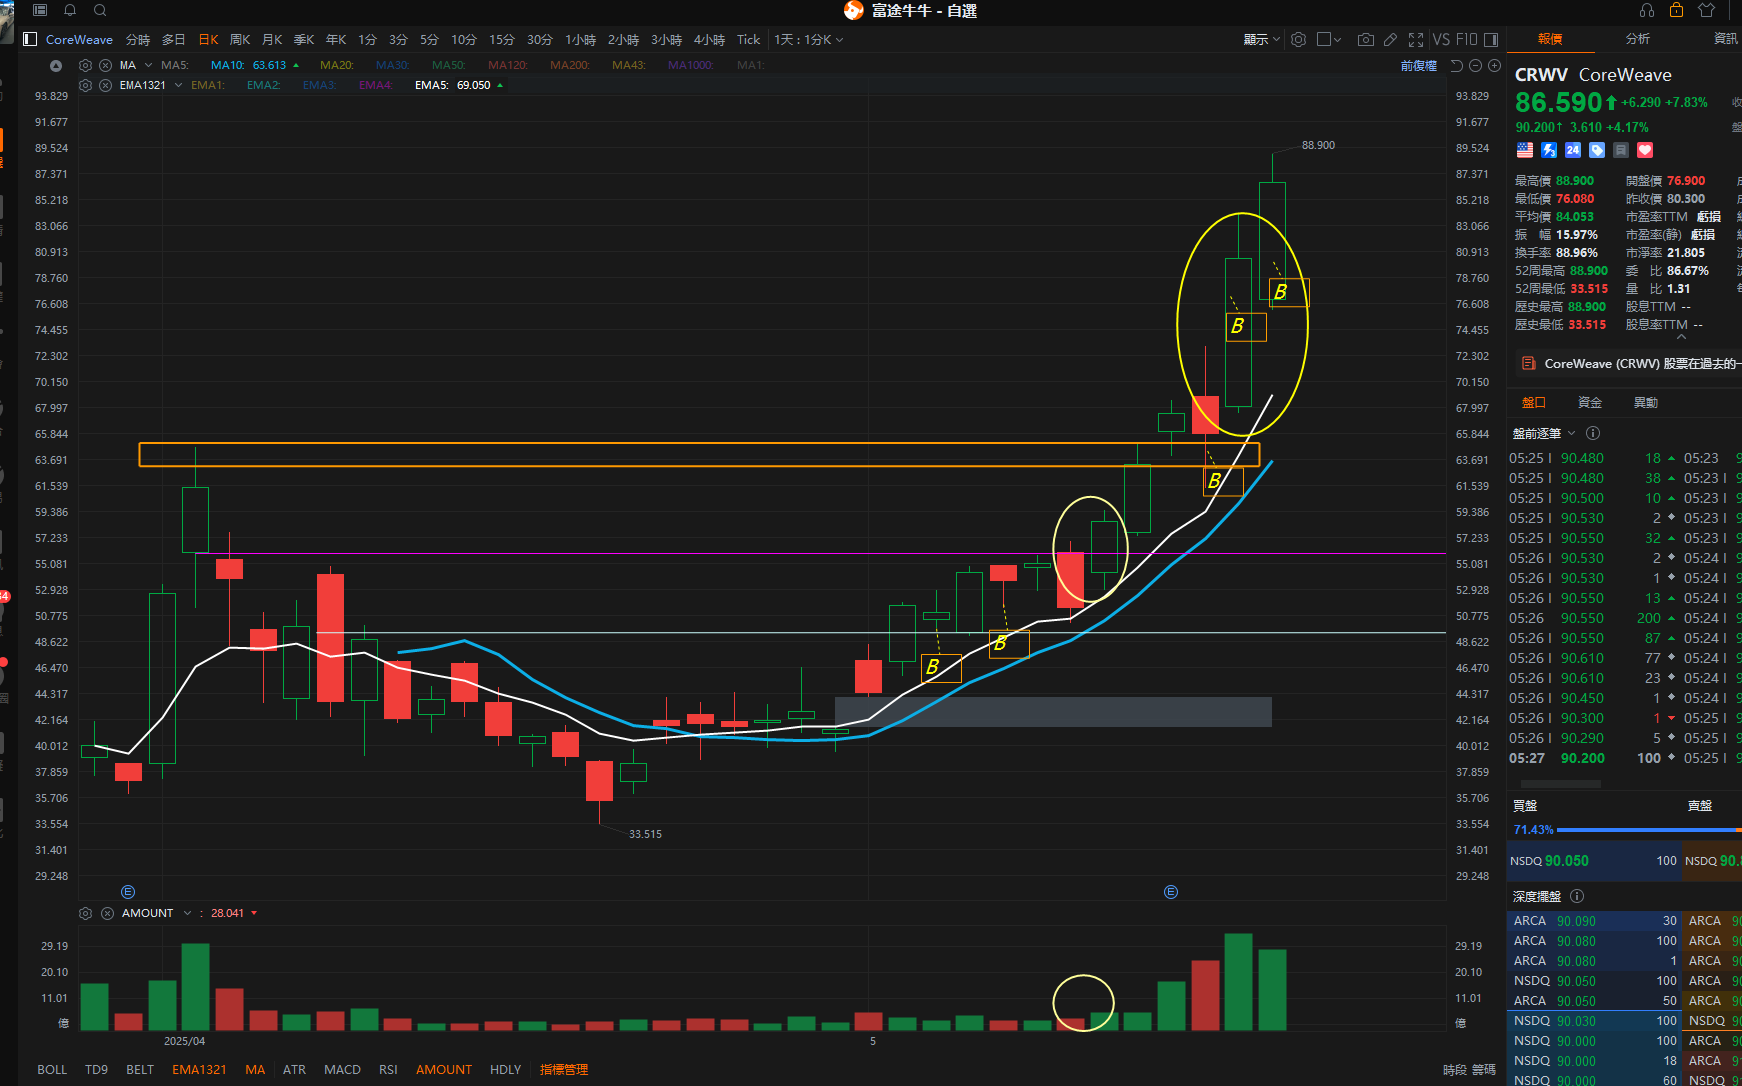
Task: Toggle the RSI indicator
Action: coord(388,1070)
